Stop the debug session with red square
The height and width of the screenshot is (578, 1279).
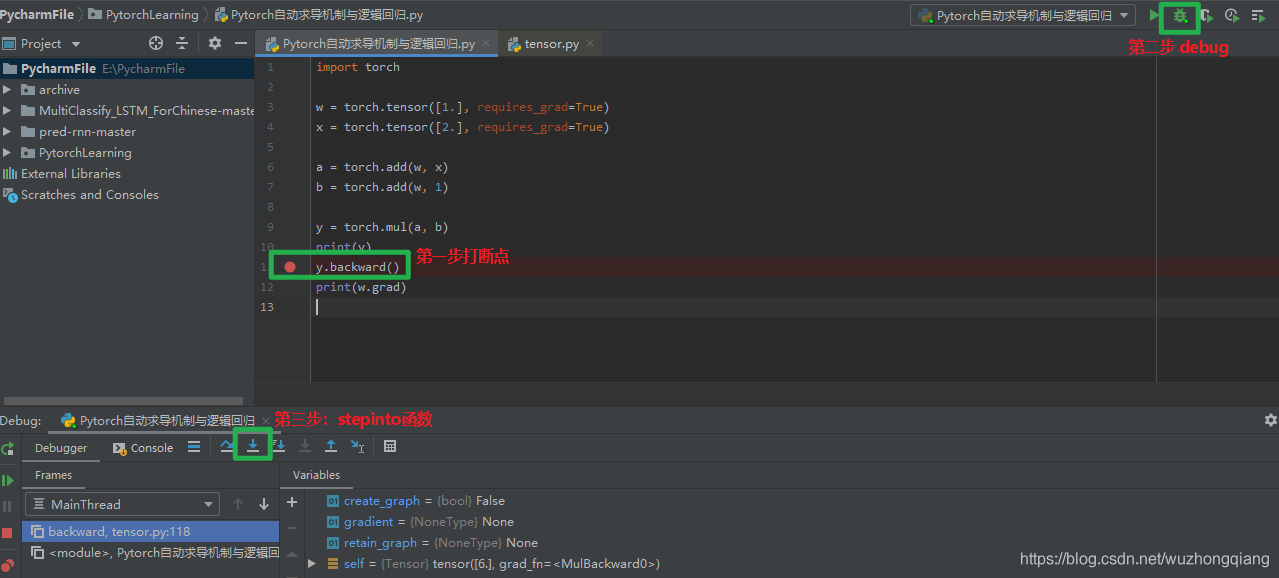tap(8, 534)
